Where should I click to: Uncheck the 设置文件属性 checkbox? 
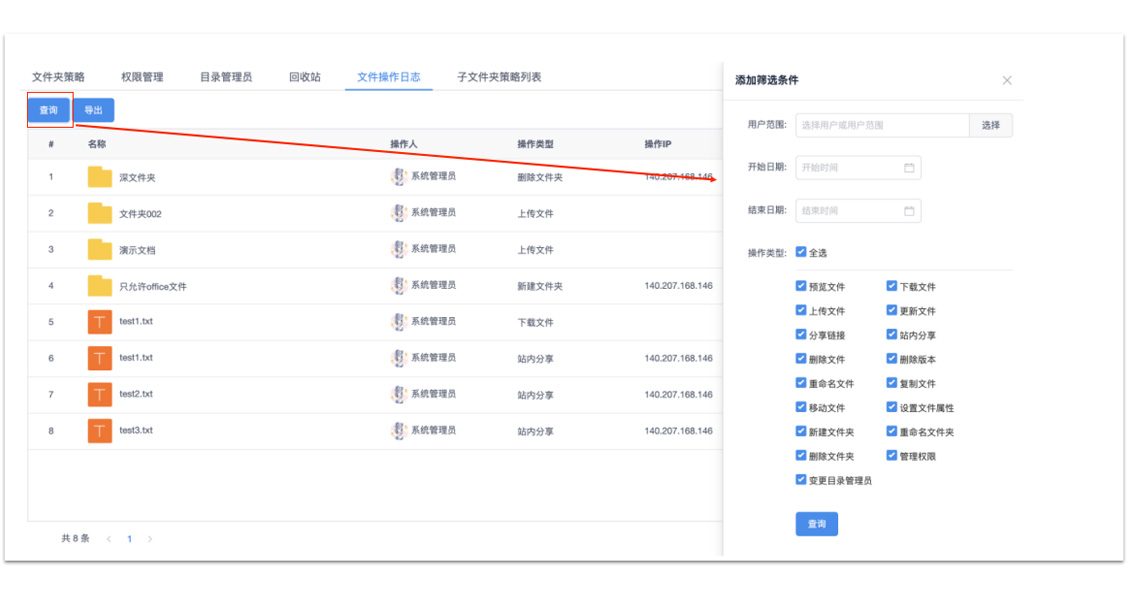coord(892,407)
